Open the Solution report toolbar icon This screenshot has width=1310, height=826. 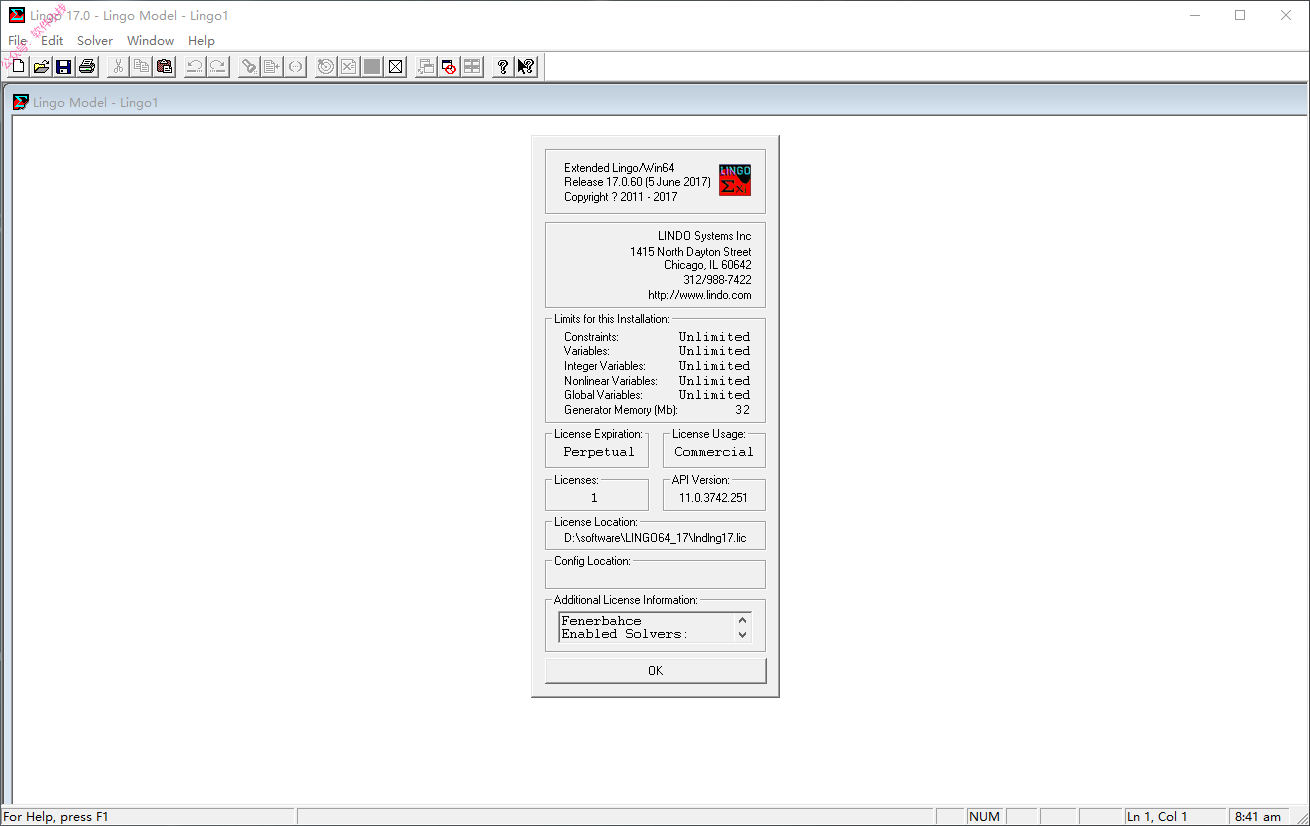pos(348,67)
